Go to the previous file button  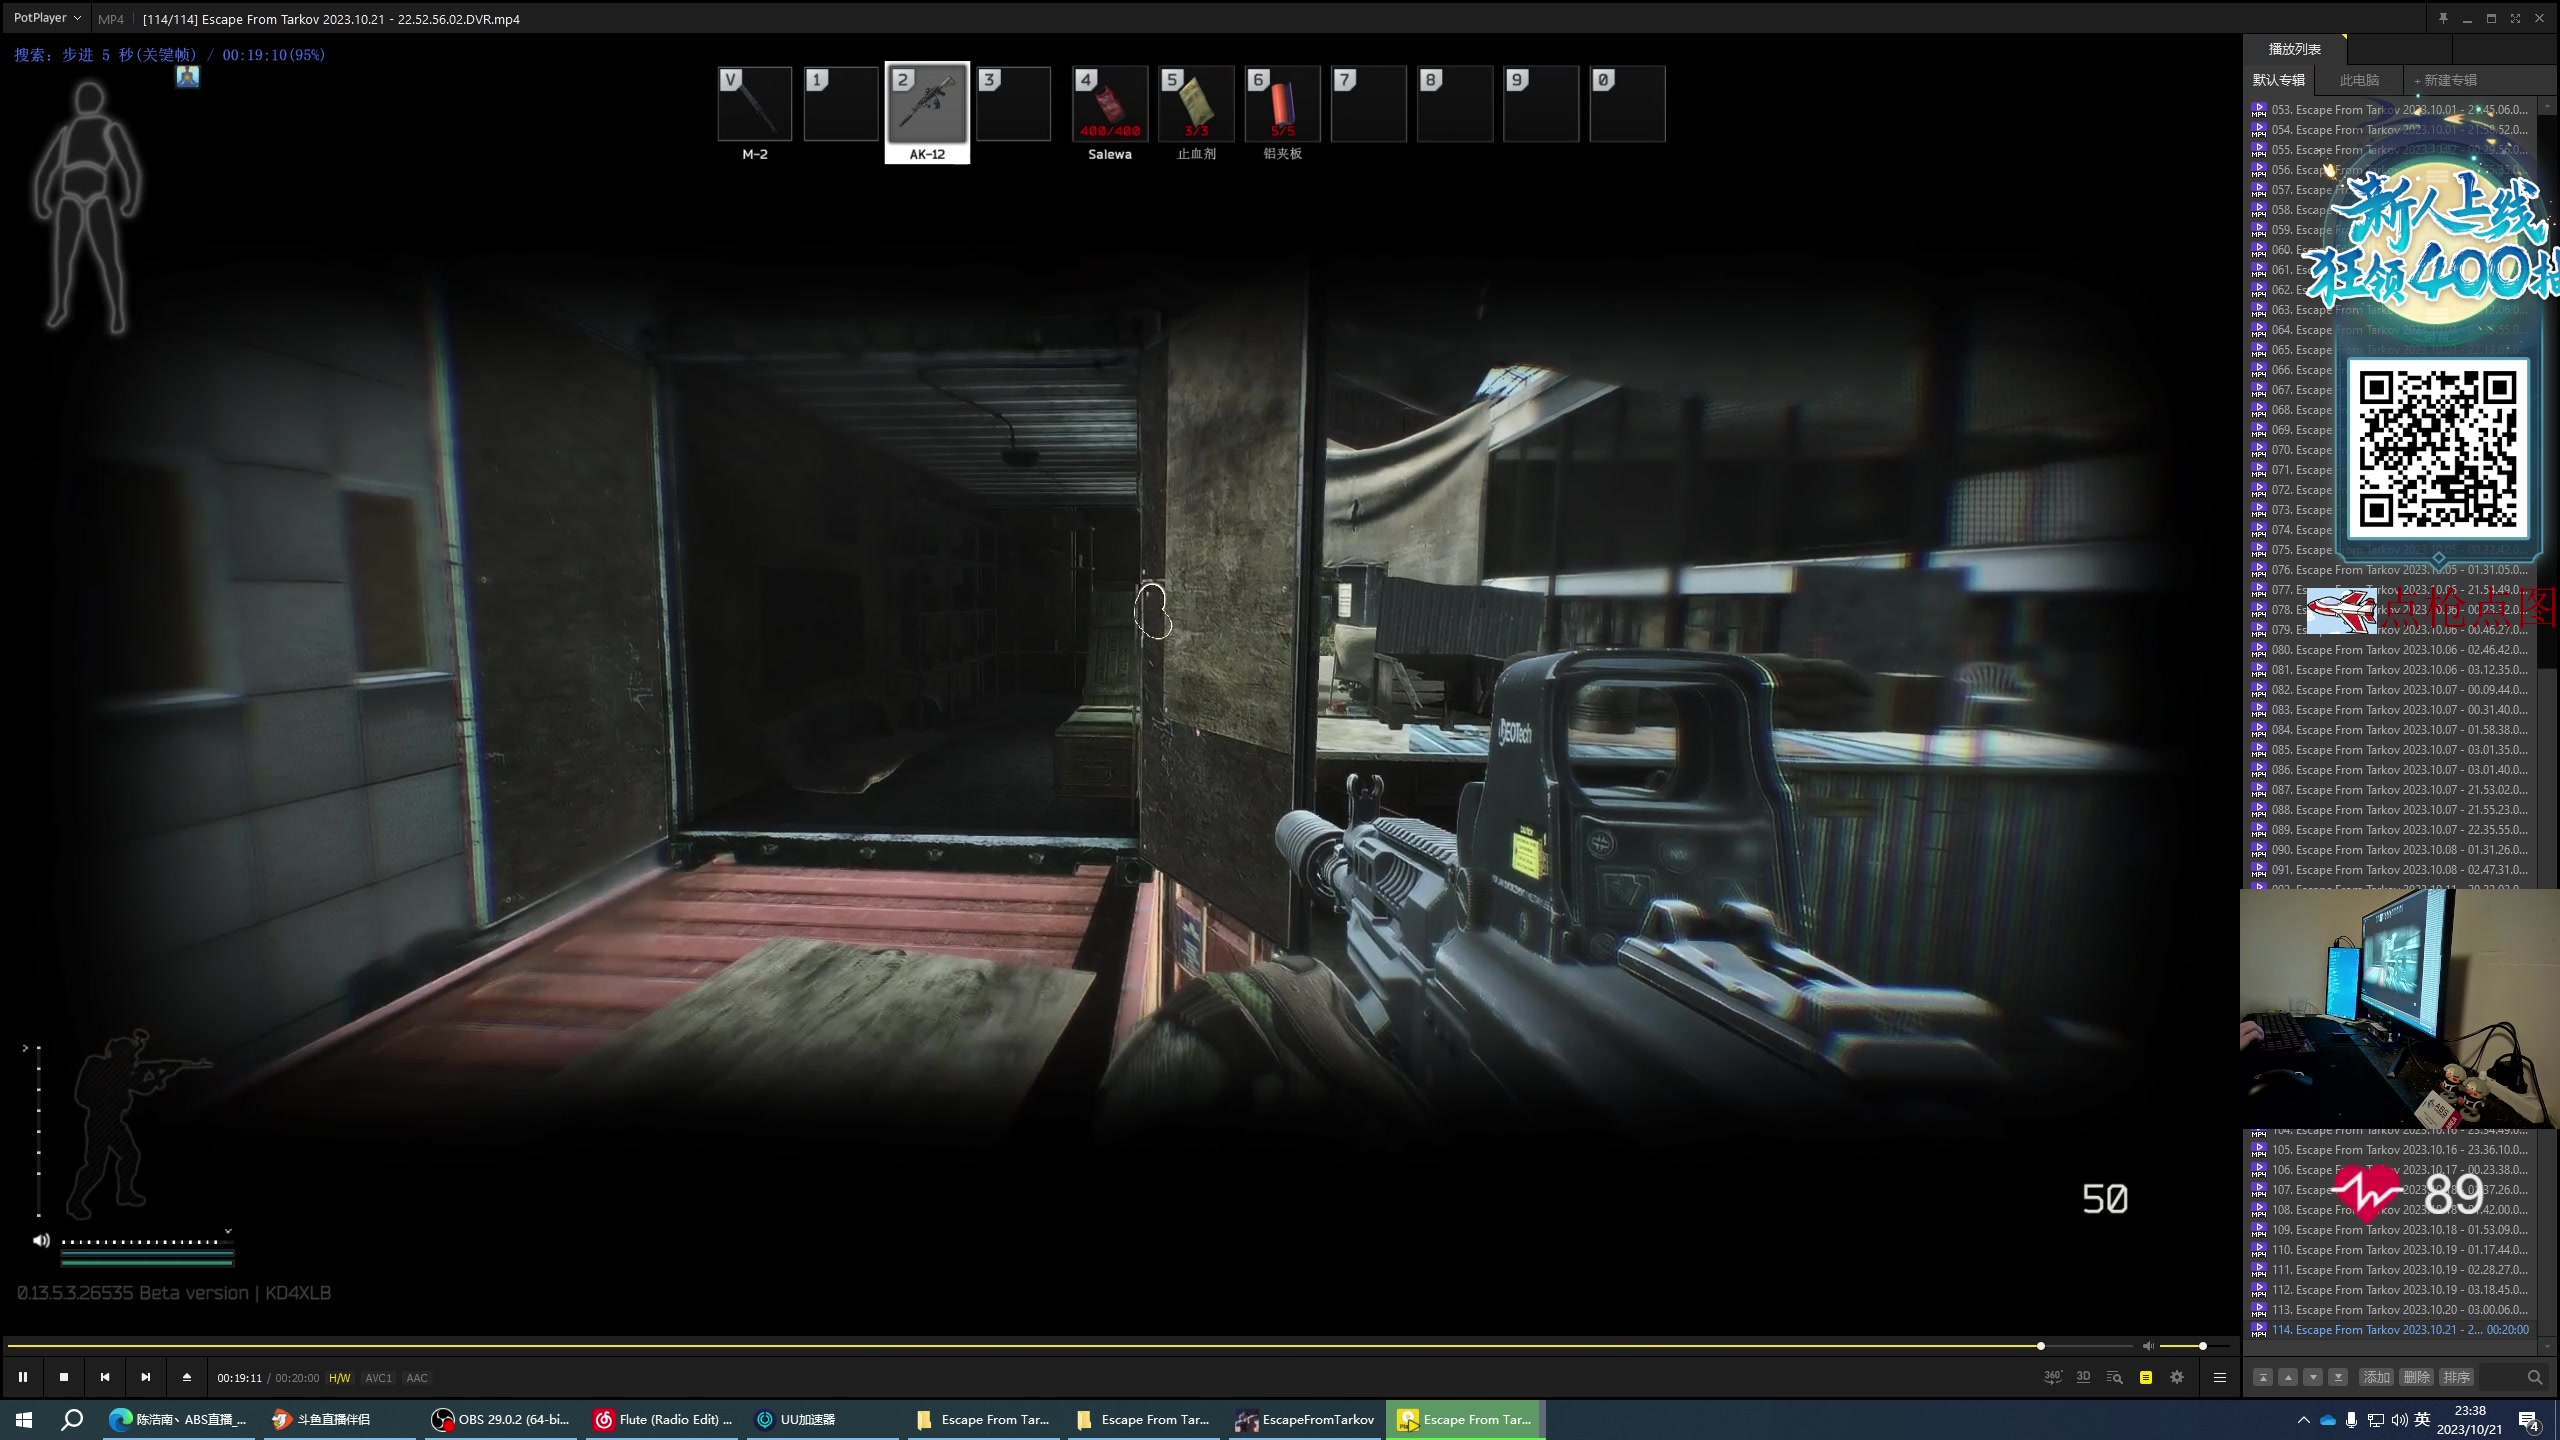click(x=105, y=1377)
